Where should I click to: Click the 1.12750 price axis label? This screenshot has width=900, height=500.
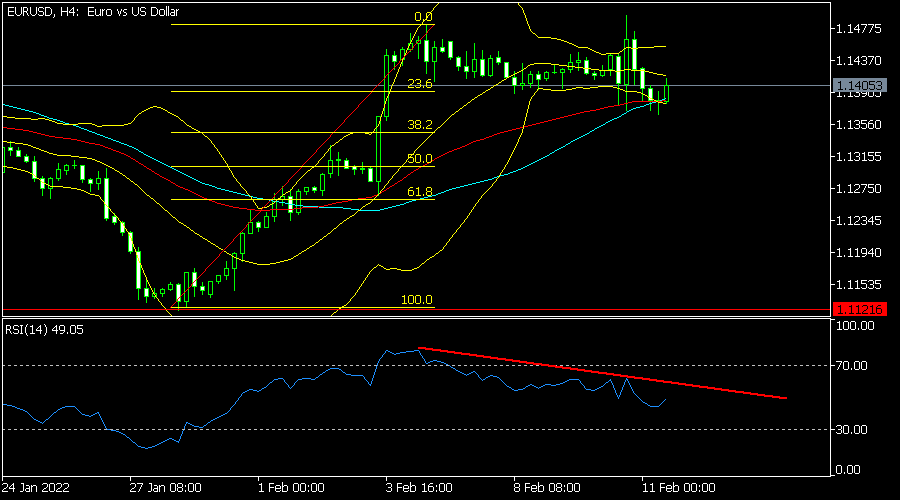point(859,188)
